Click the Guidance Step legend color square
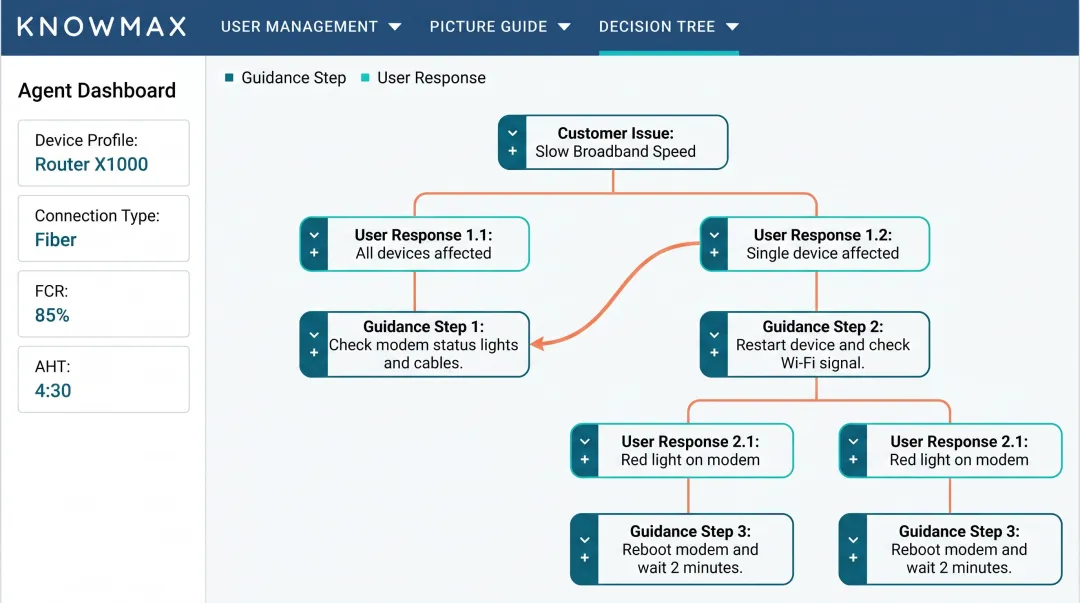Viewport: 1080px width, 603px height. tap(229, 77)
